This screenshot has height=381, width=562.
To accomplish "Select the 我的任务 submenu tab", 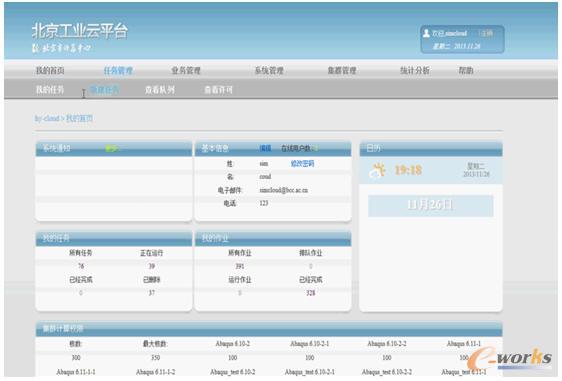I will click(50, 90).
